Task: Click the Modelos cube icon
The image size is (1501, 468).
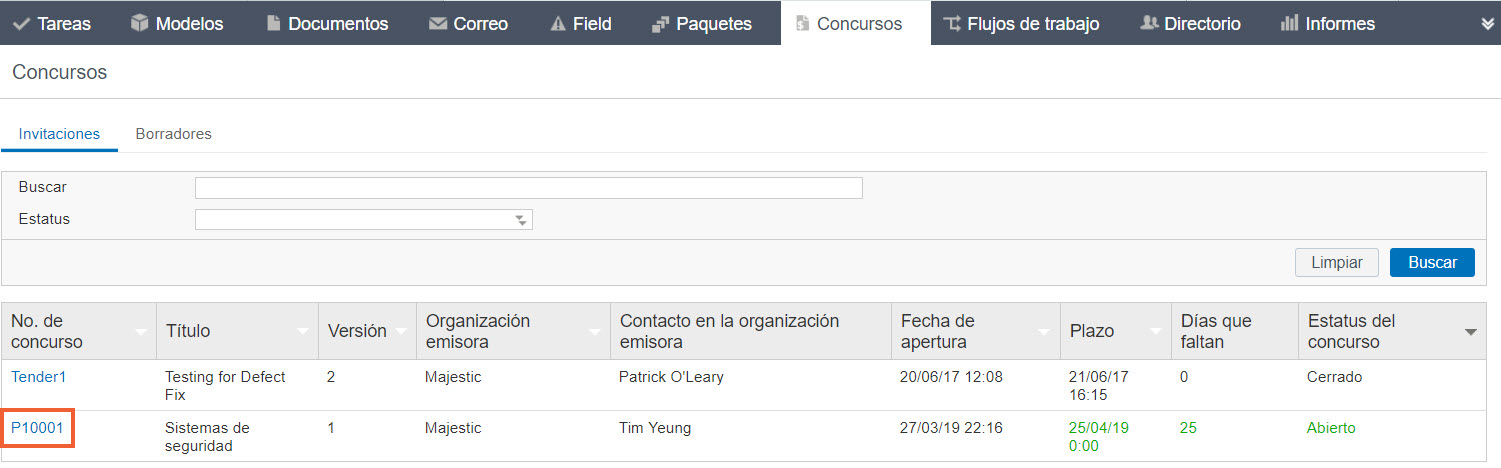Action: (140, 23)
